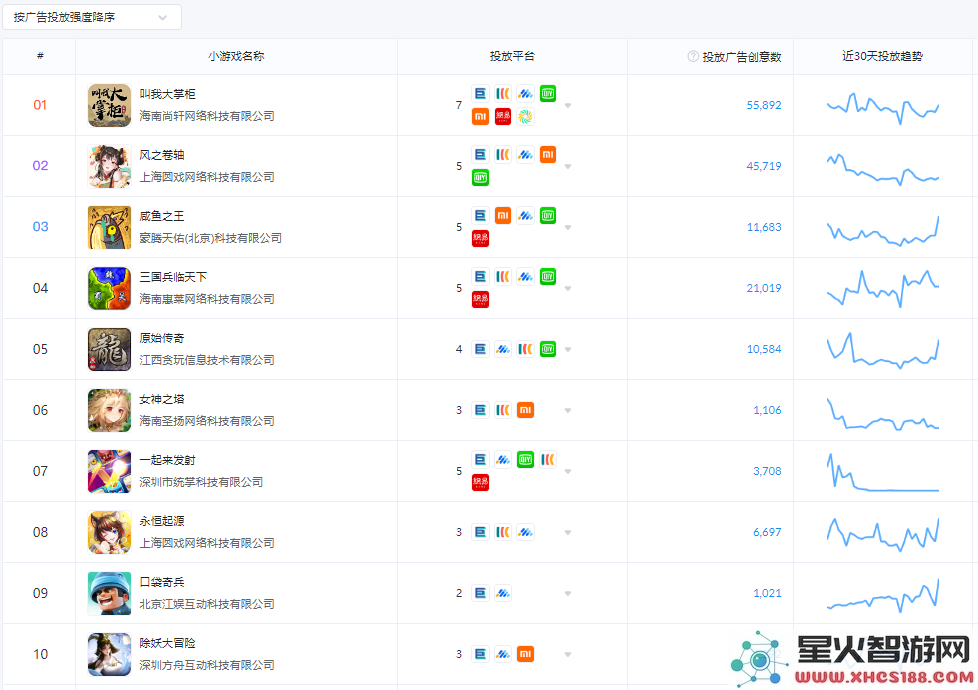Image resolution: width=978 pixels, height=690 pixels.
Task: Expand platform list arrow for 咸鱼之王
Action: [568, 228]
